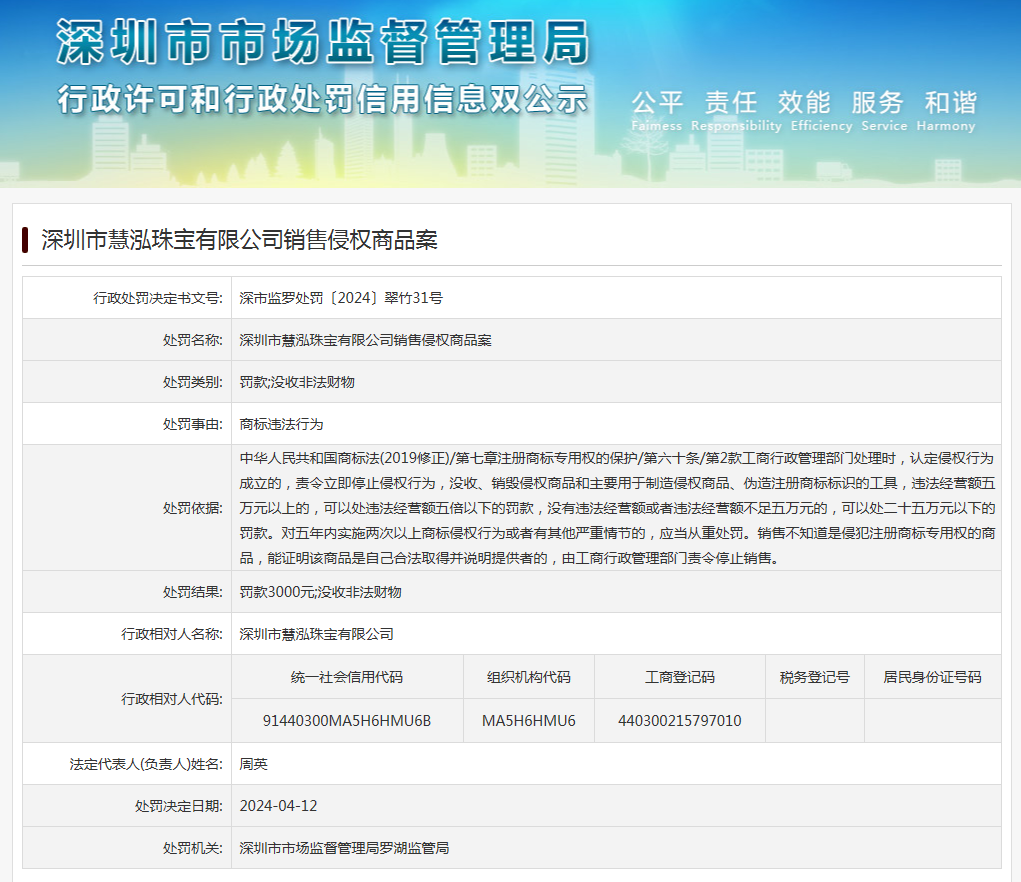
Task: Click the 处罚名称 label
Action: 193,340
